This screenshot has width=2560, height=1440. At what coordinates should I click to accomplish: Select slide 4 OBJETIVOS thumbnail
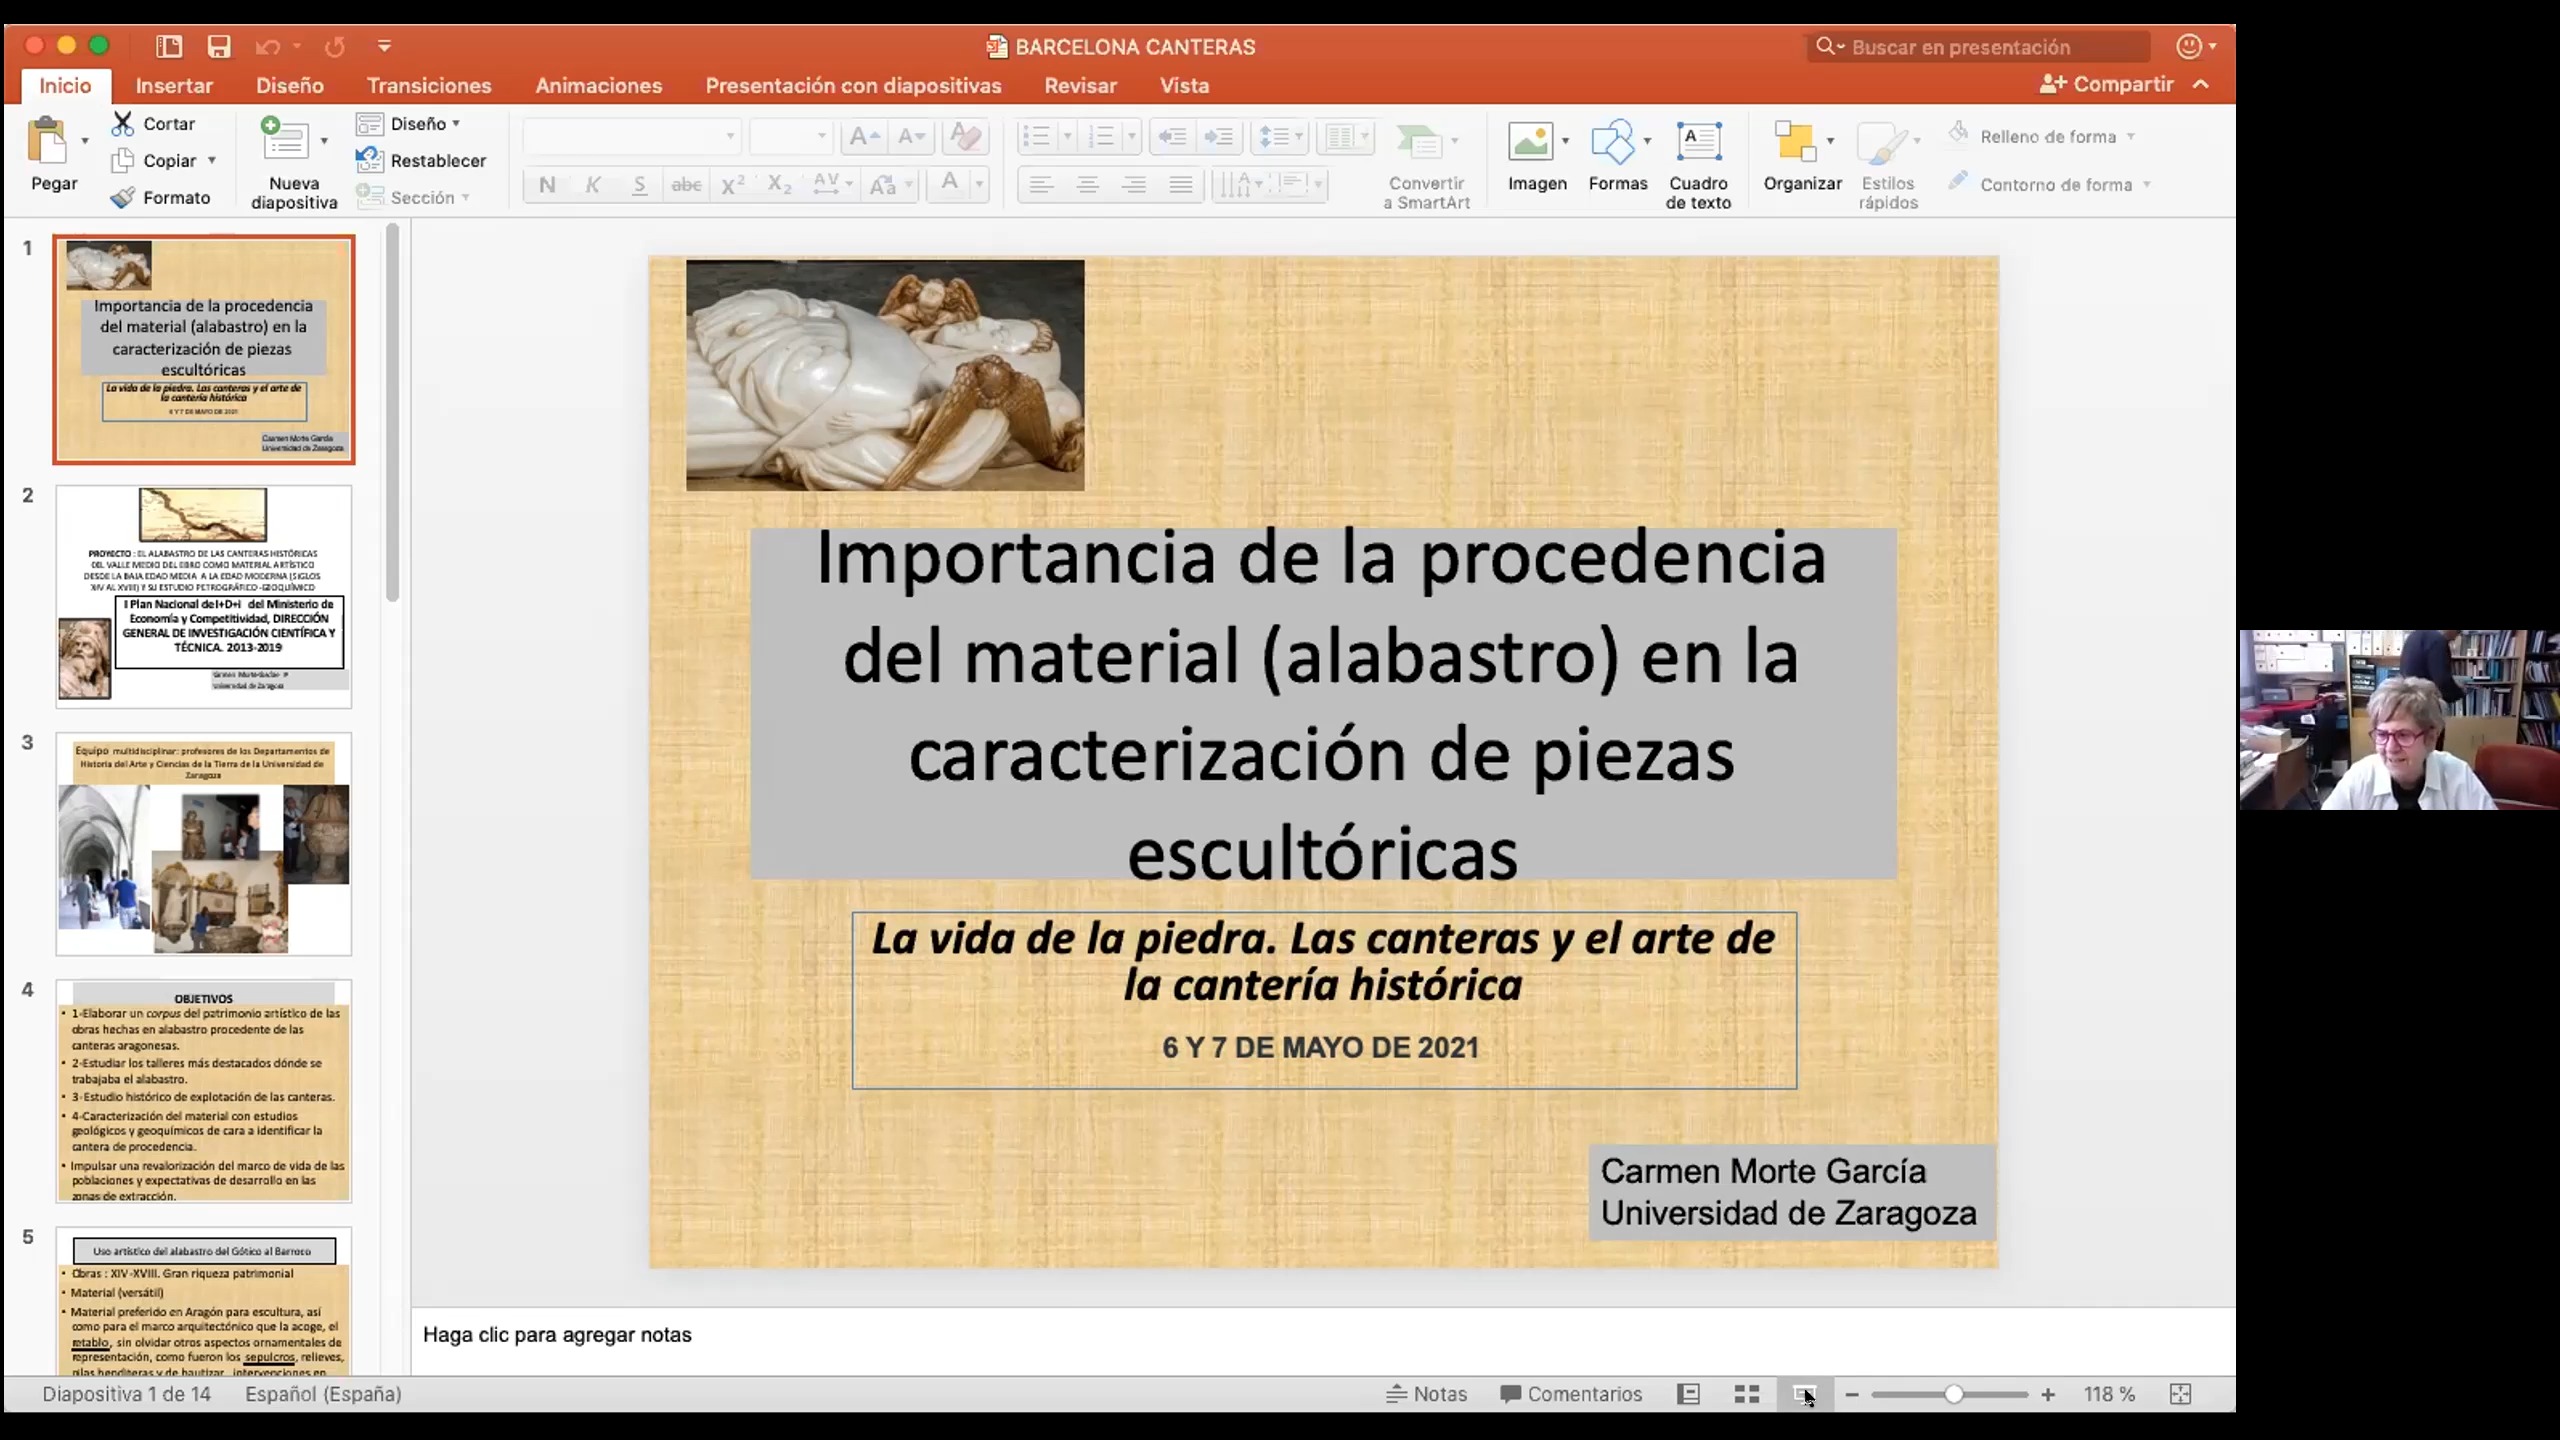click(204, 1090)
